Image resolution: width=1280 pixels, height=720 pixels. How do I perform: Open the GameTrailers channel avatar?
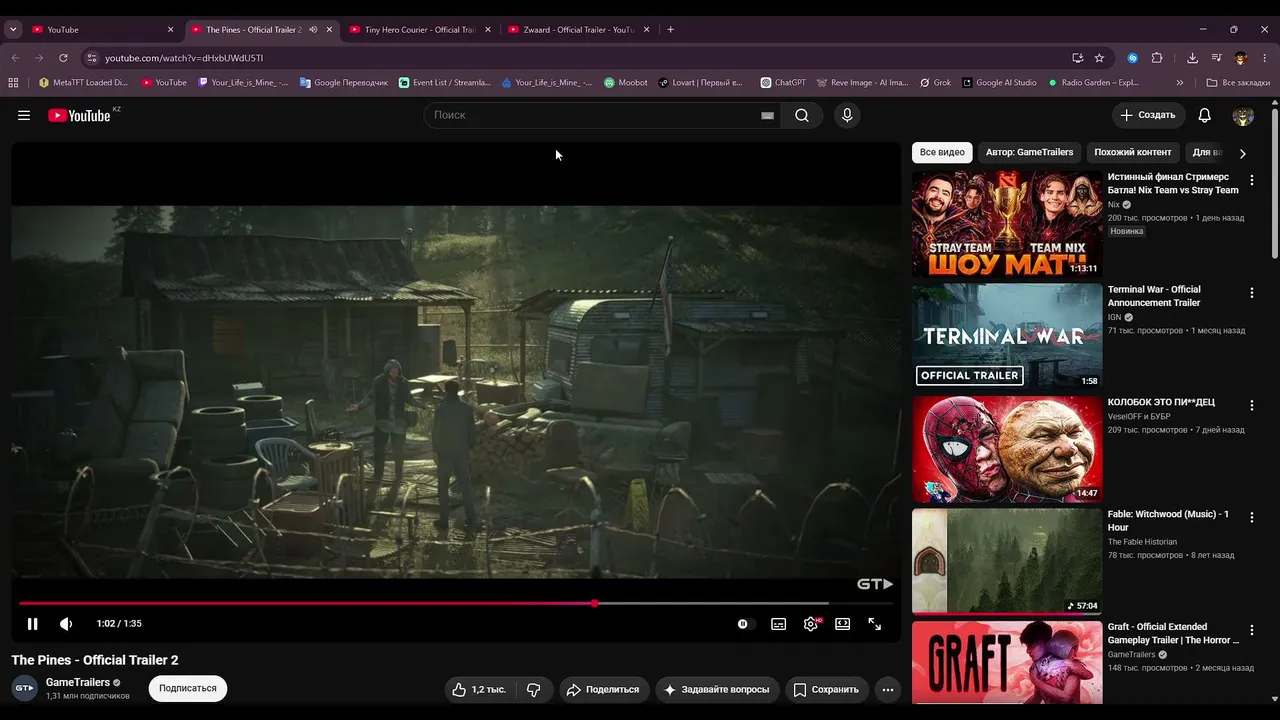click(x=25, y=688)
